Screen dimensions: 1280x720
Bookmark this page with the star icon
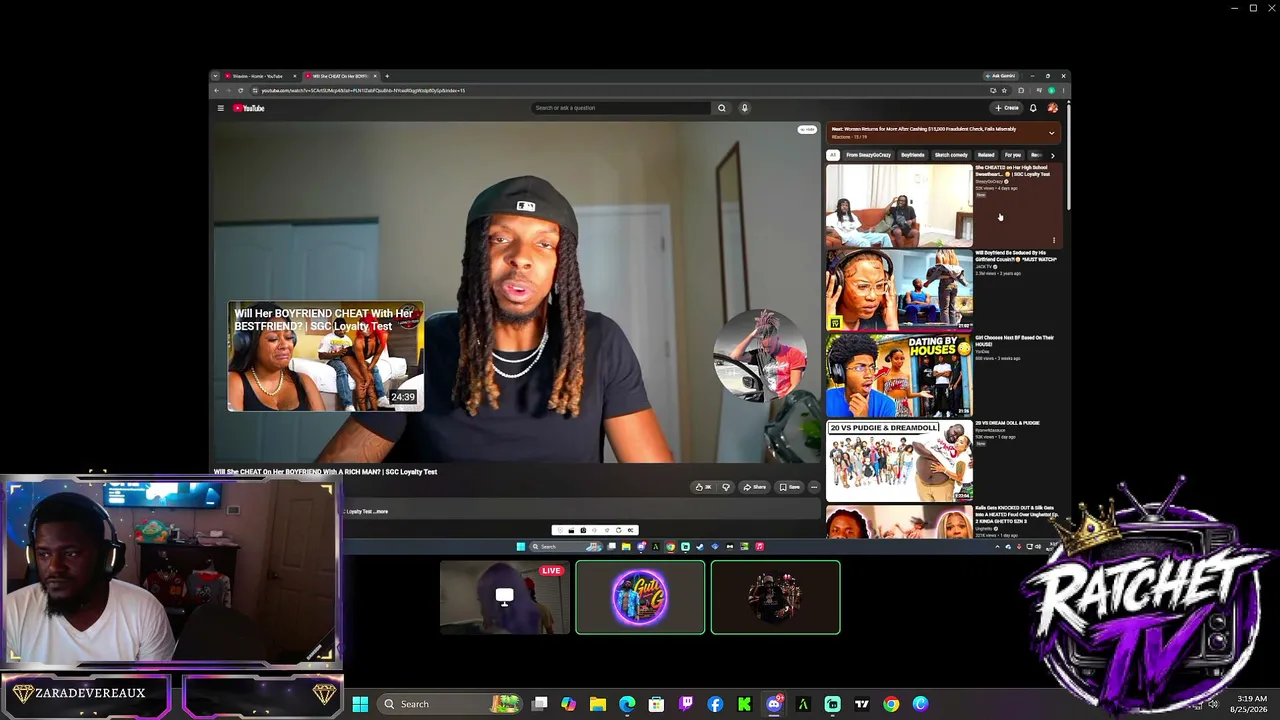coord(1004,90)
